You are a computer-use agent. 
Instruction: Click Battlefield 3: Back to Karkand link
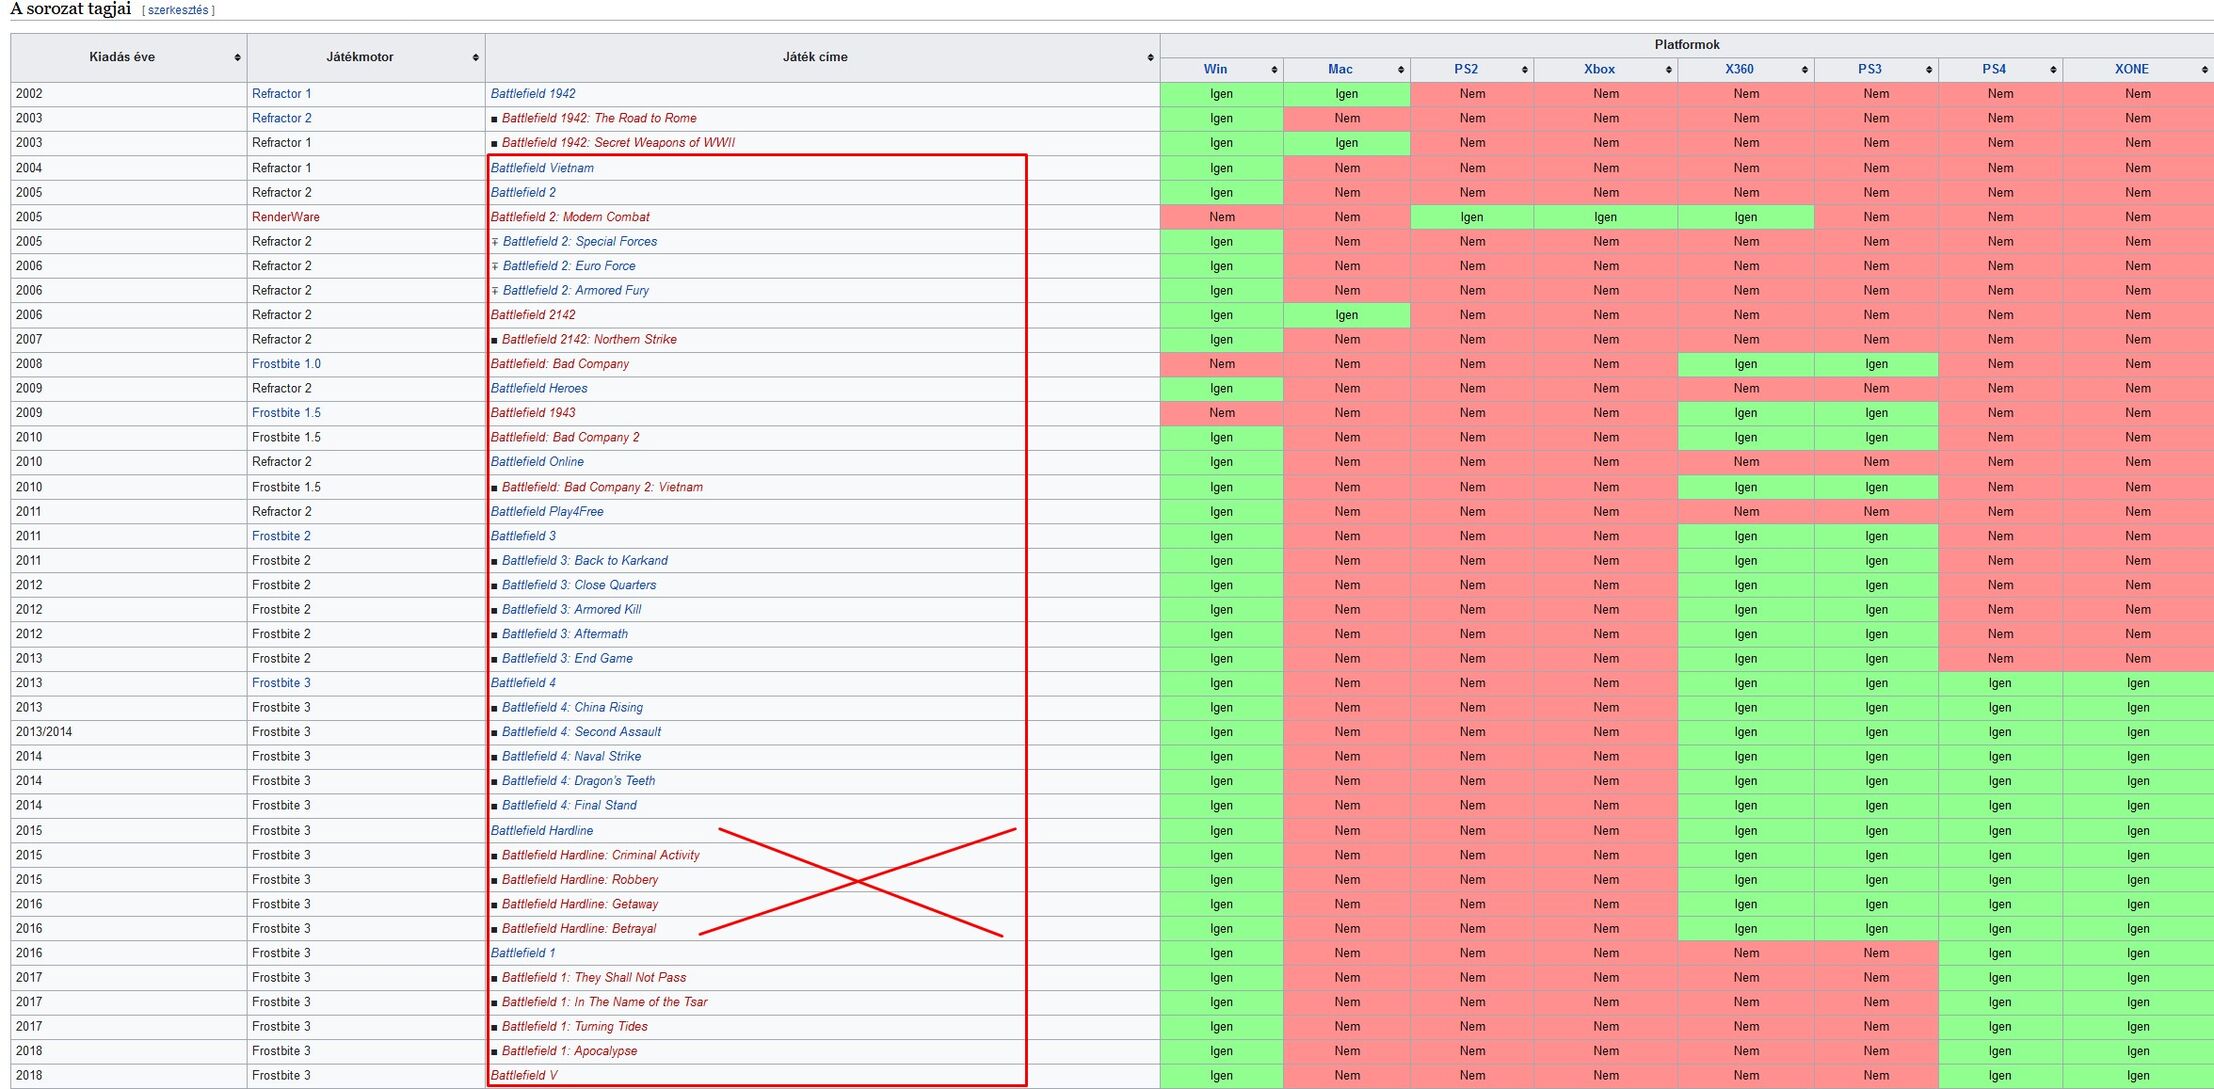tap(584, 561)
